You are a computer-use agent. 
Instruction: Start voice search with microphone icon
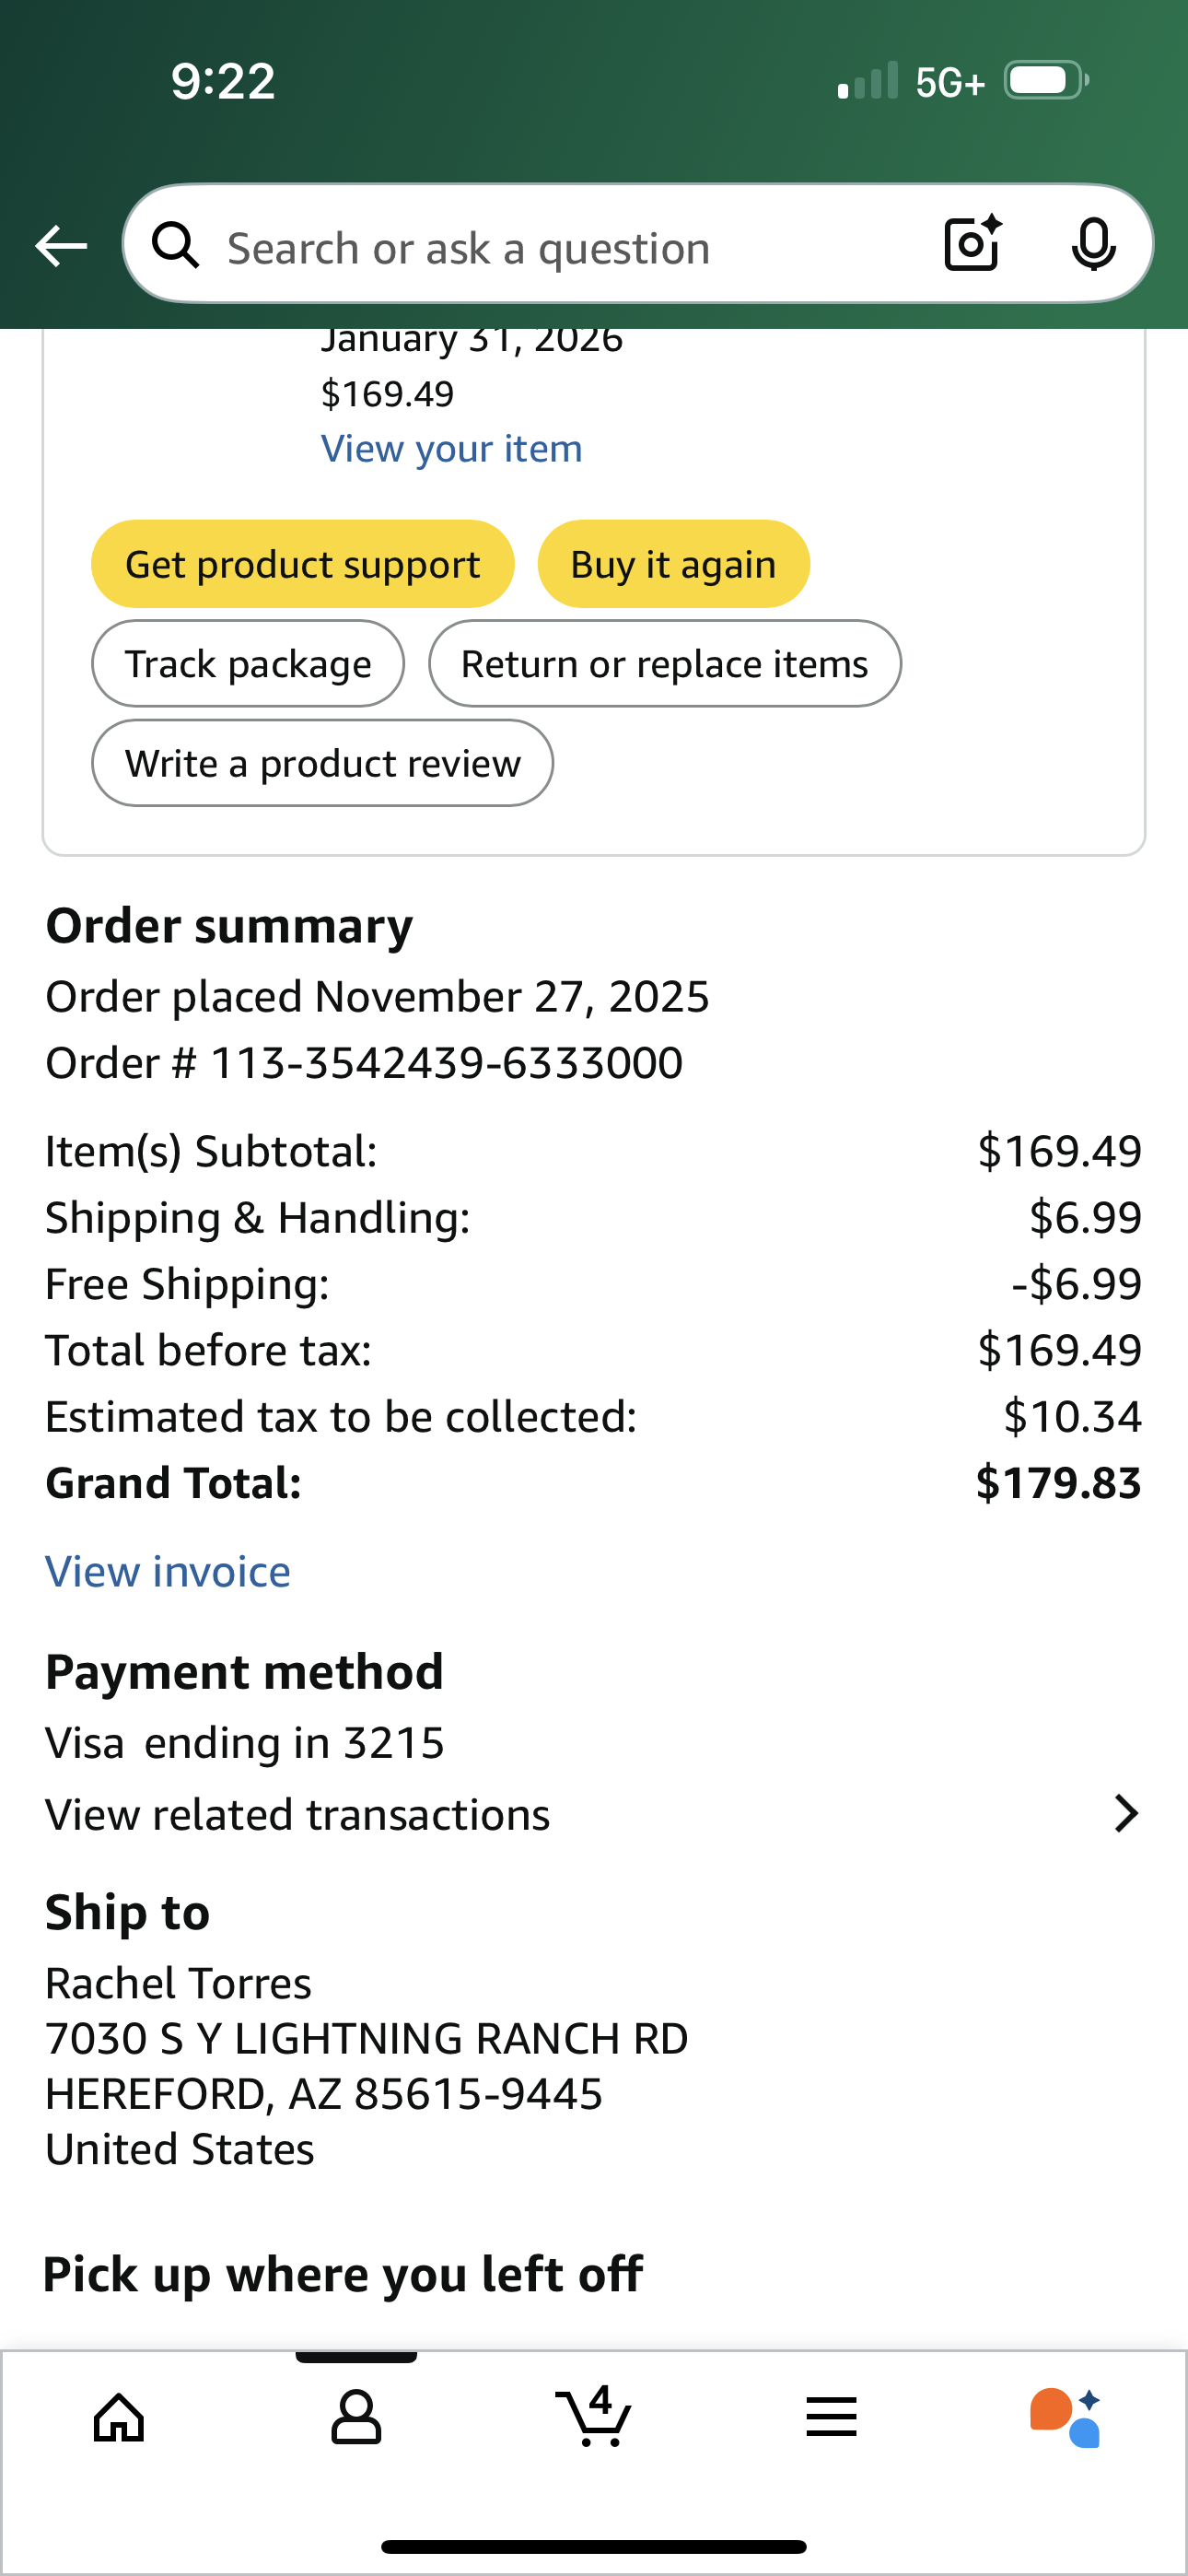point(1093,244)
